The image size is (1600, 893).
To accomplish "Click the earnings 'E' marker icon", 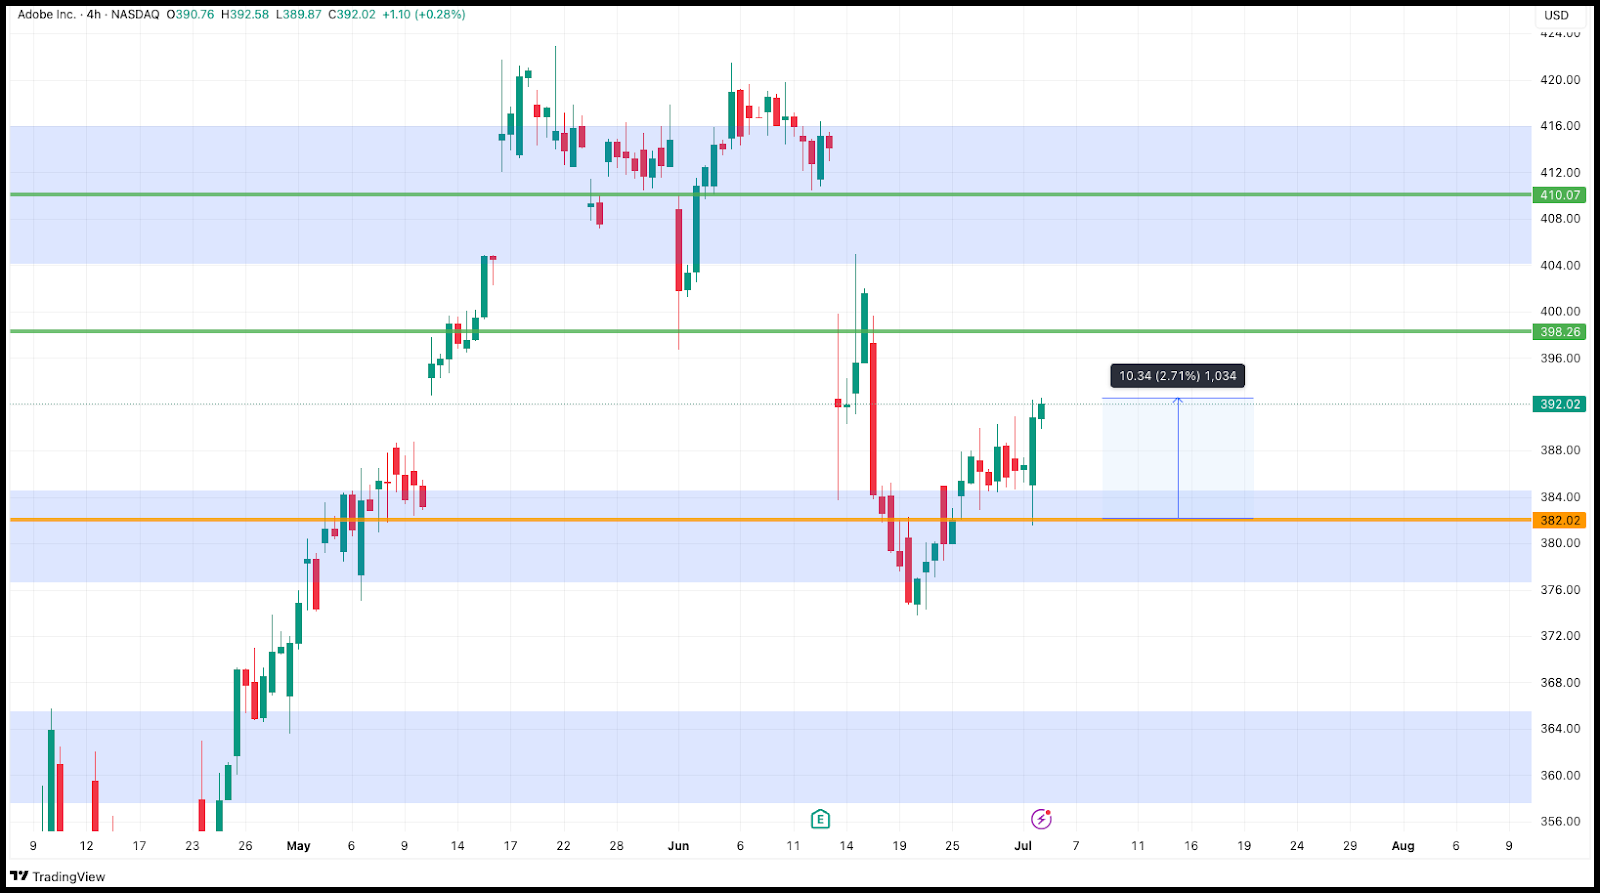I will (x=820, y=820).
